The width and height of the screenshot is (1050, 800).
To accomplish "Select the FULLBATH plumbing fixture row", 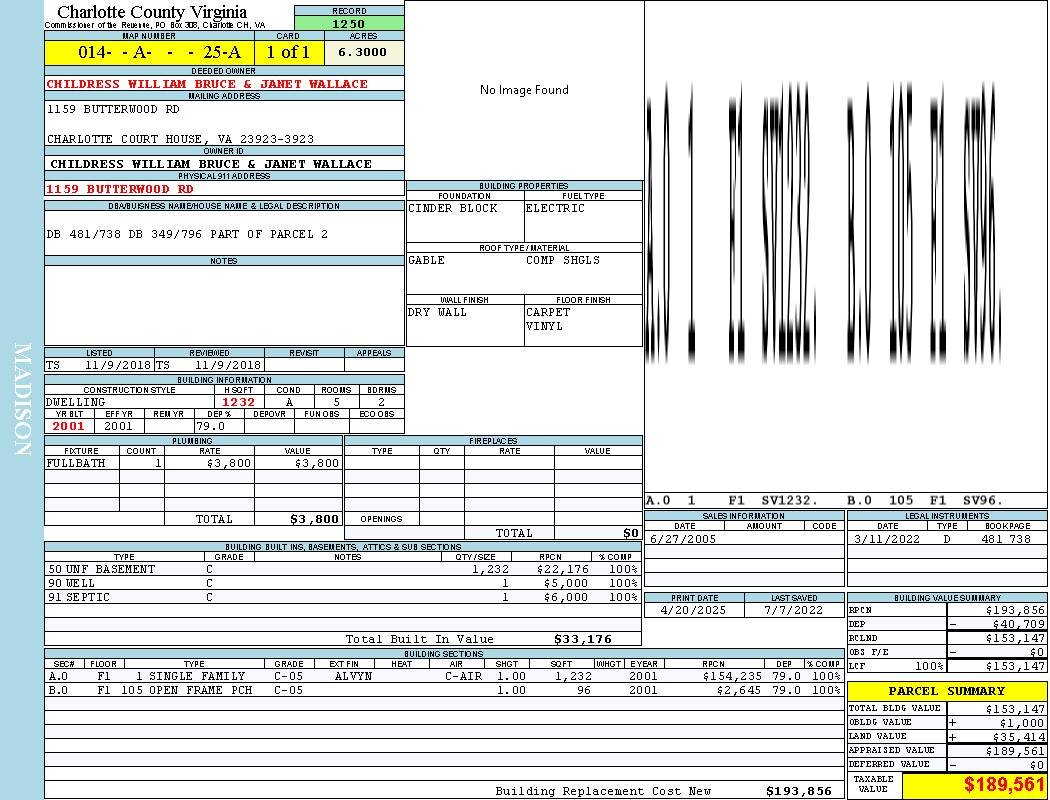I will coord(194,463).
